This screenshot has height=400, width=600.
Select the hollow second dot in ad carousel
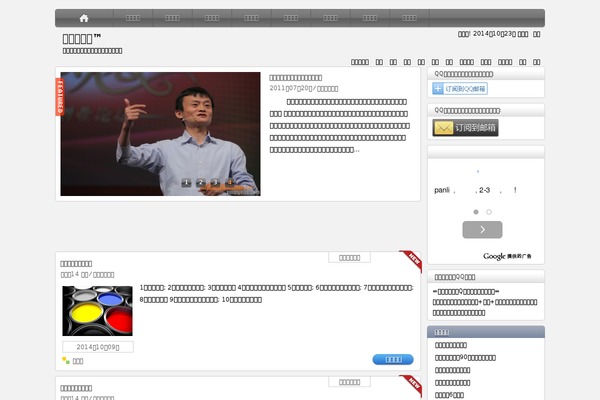click(489, 212)
